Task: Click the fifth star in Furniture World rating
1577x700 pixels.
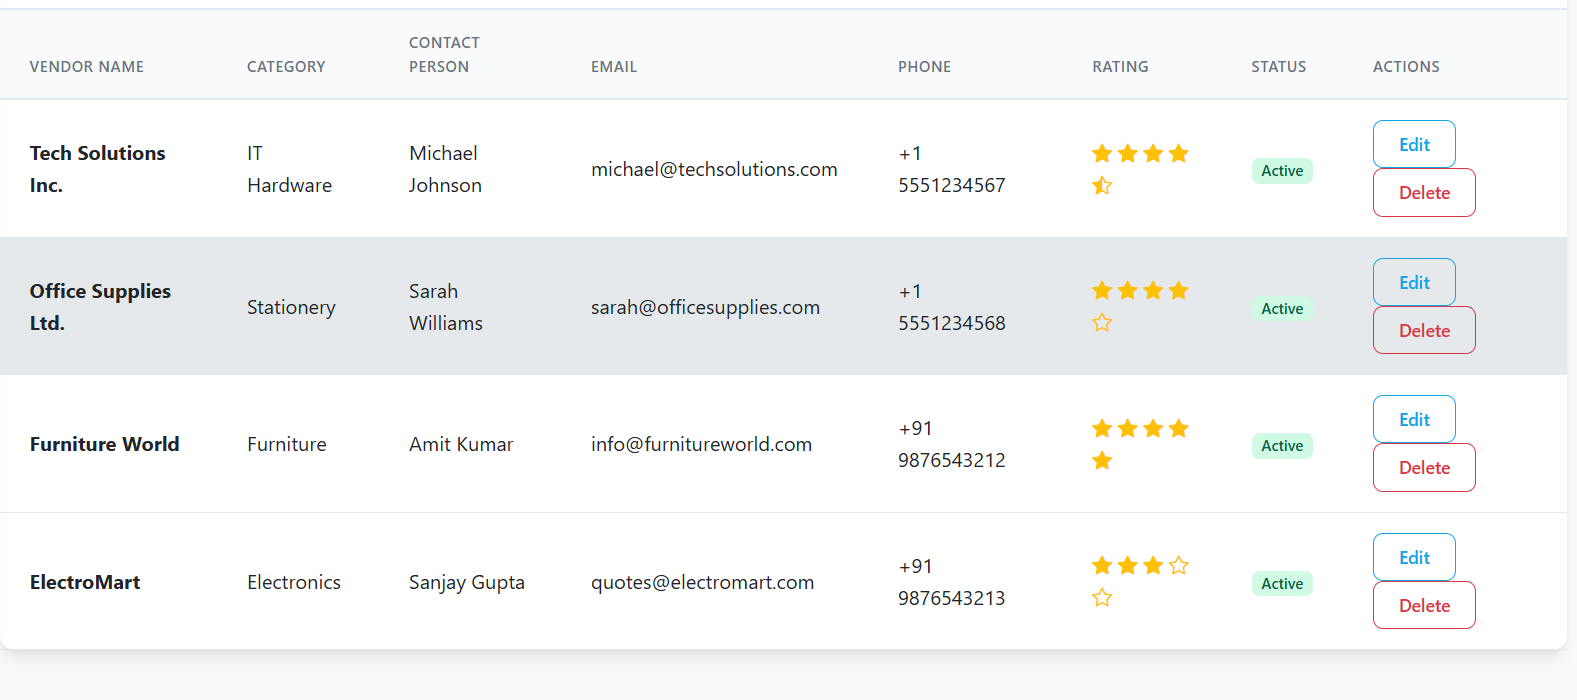Action: tap(1102, 460)
